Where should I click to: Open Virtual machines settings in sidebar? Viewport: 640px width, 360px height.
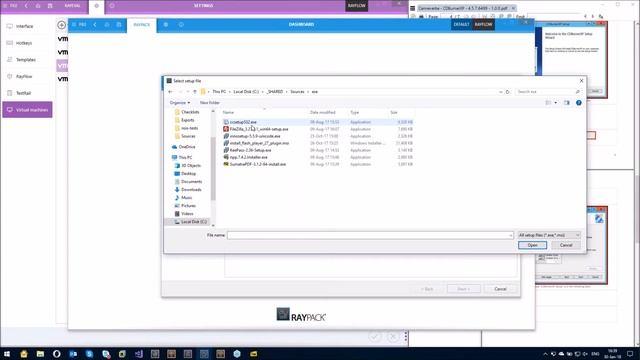[27, 110]
